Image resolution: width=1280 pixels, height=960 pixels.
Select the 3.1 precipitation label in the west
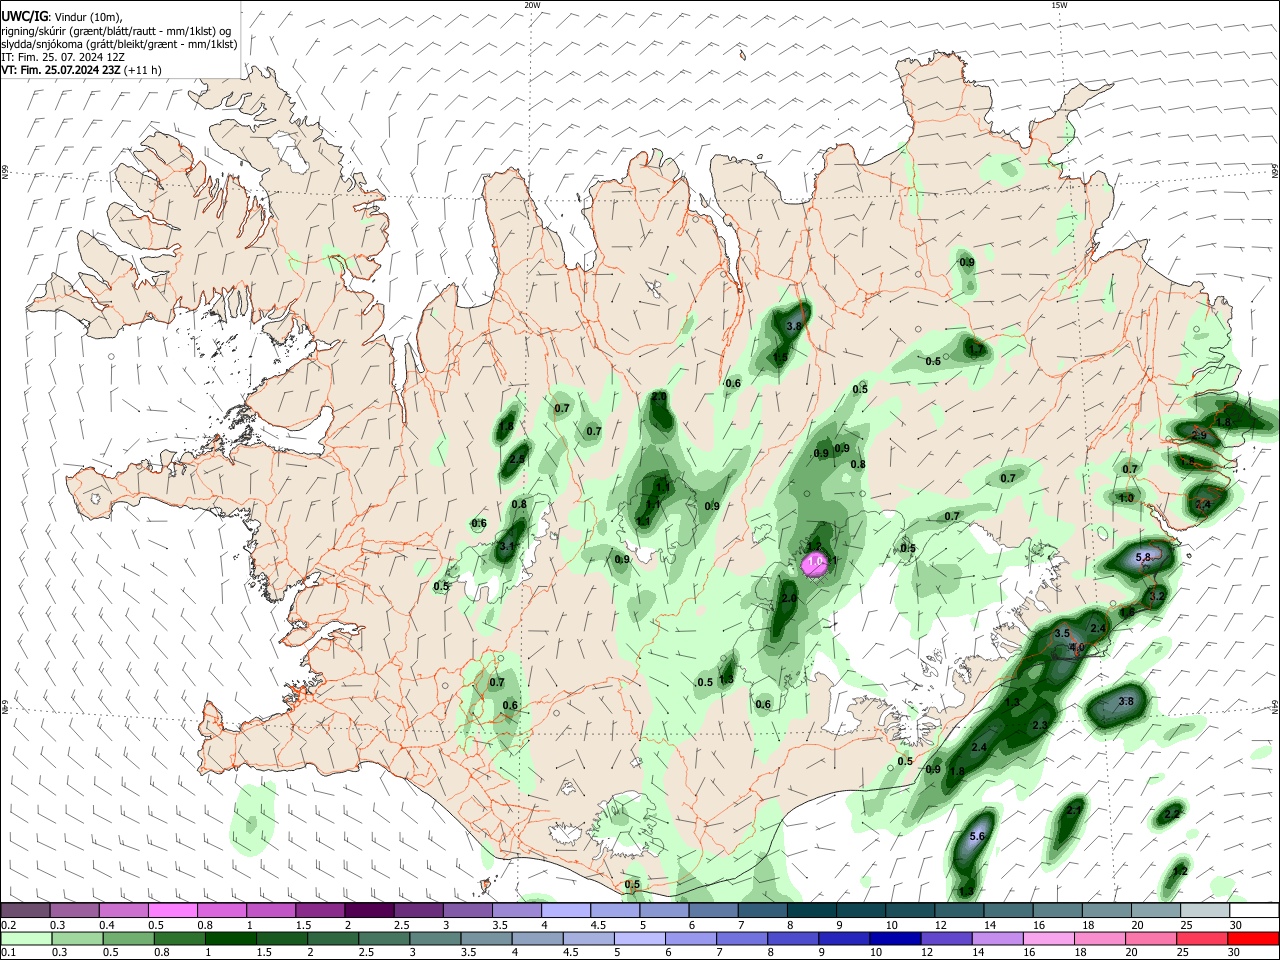tap(506, 547)
